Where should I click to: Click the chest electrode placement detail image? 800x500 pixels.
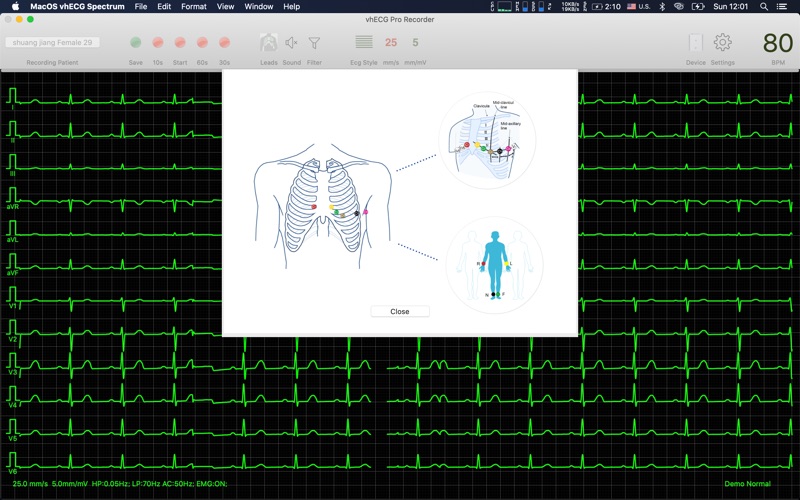click(x=487, y=141)
